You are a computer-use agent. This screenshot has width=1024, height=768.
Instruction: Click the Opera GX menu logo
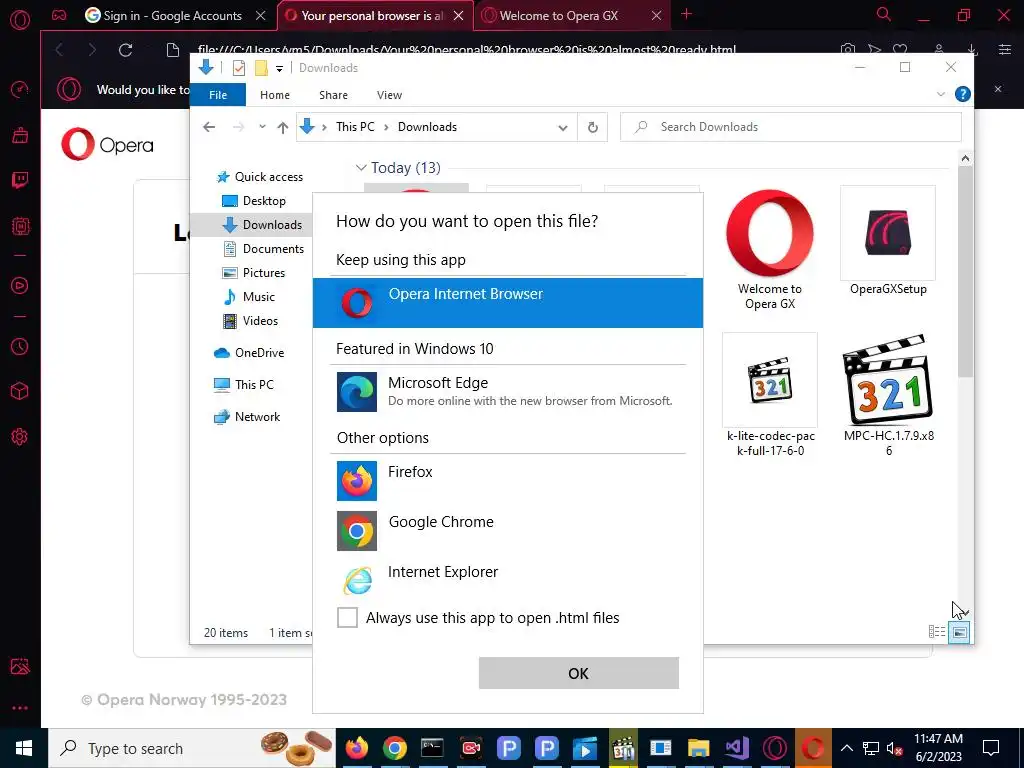coord(20,20)
